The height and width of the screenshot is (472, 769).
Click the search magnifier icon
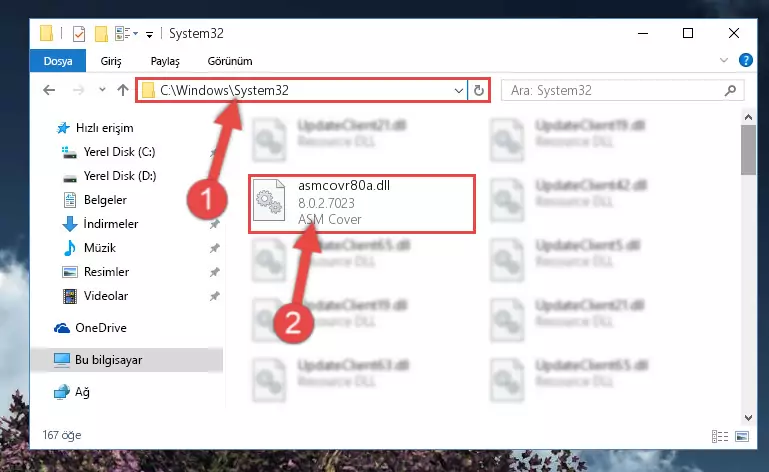730,90
